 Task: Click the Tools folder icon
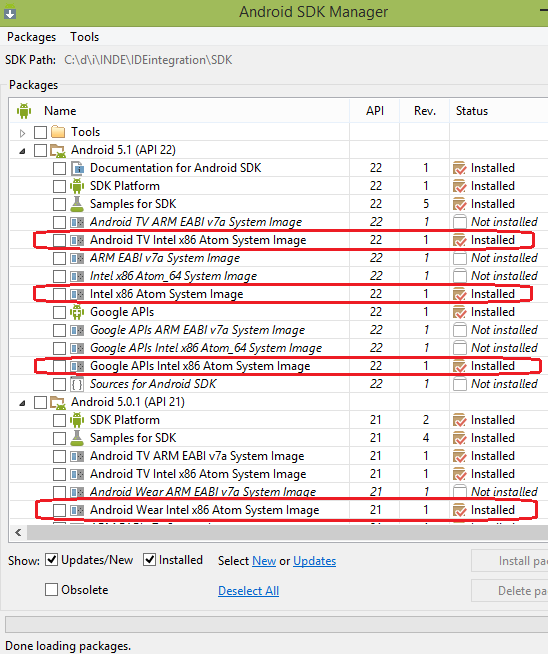(58, 132)
